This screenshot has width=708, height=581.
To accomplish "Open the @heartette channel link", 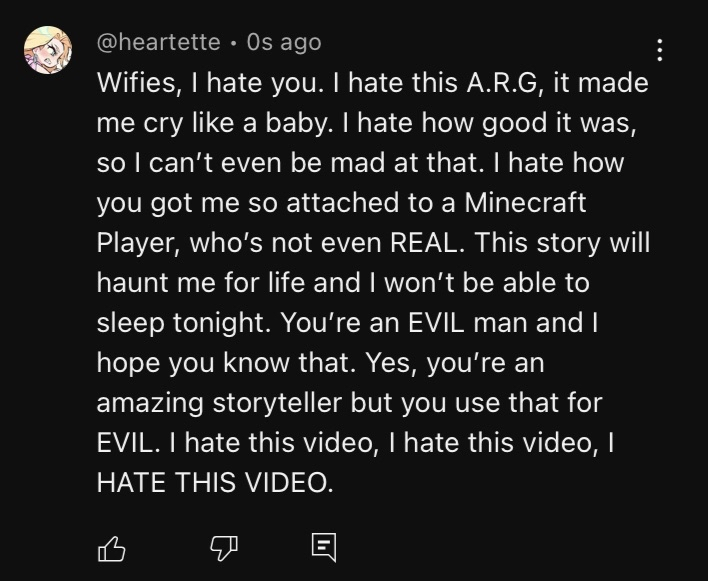I will click(x=158, y=42).
